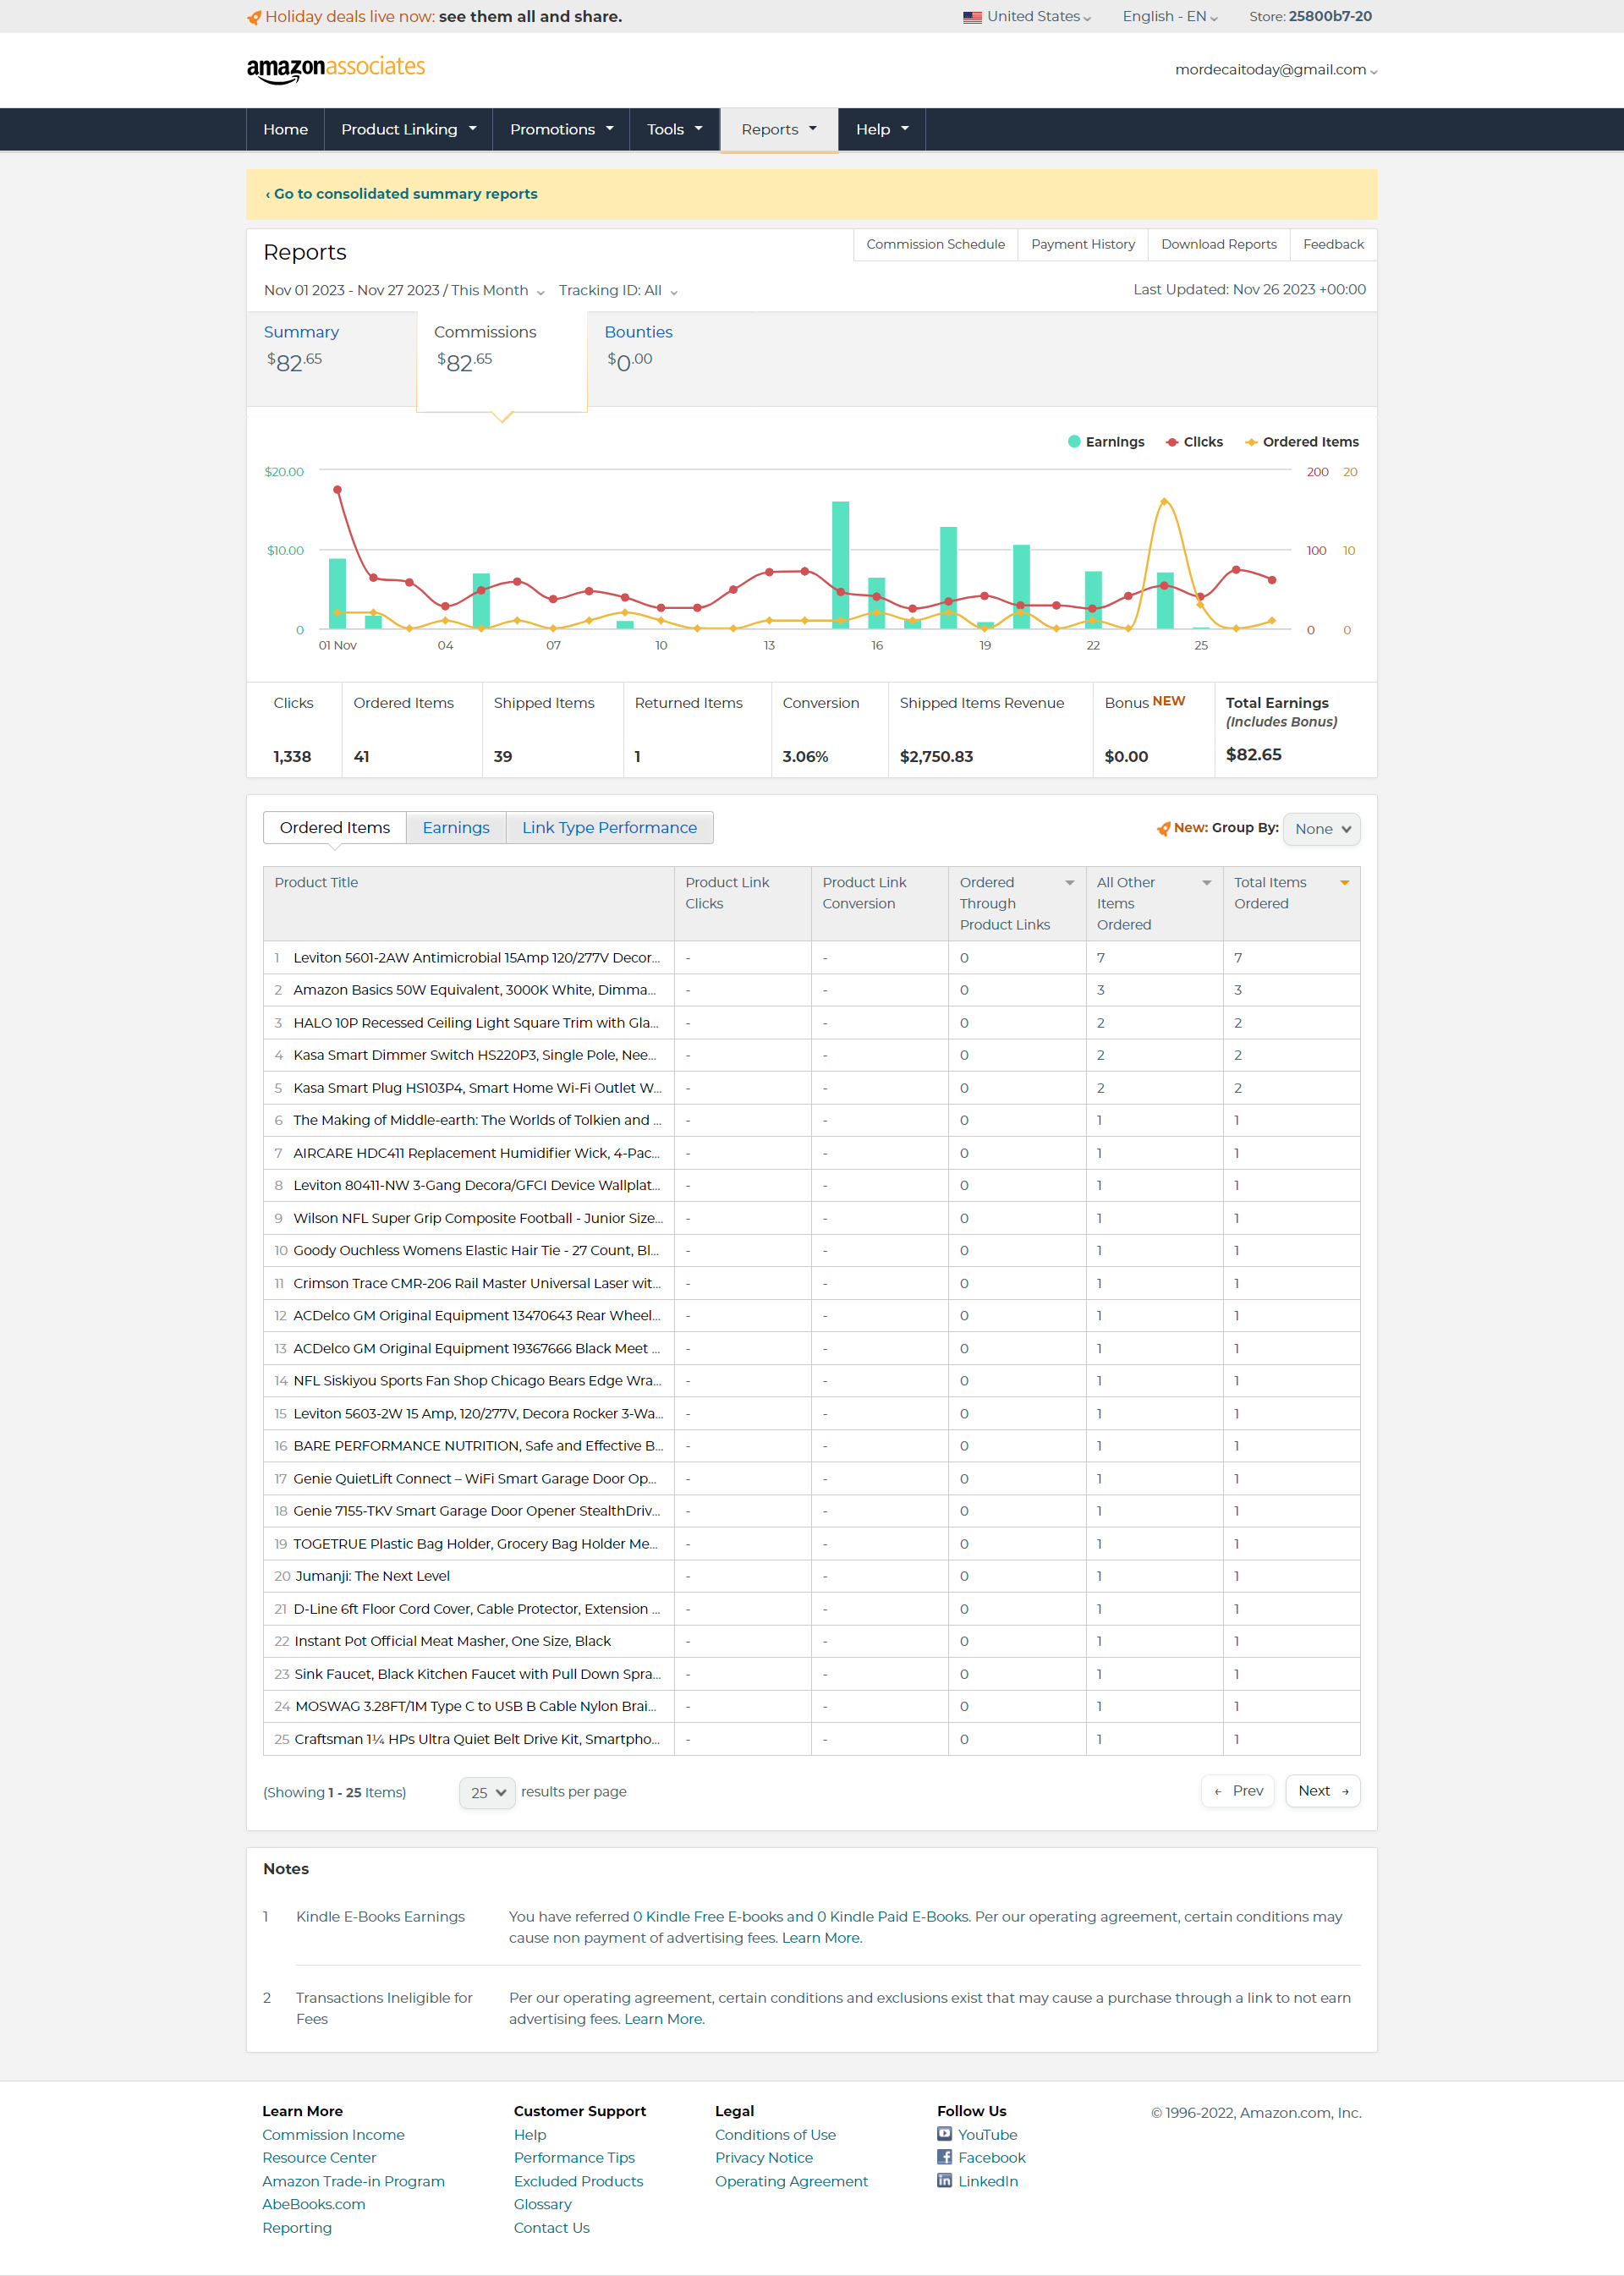This screenshot has width=1624, height=2276.
Task: Open the United States country dropdown
Action: point(1038,17)
